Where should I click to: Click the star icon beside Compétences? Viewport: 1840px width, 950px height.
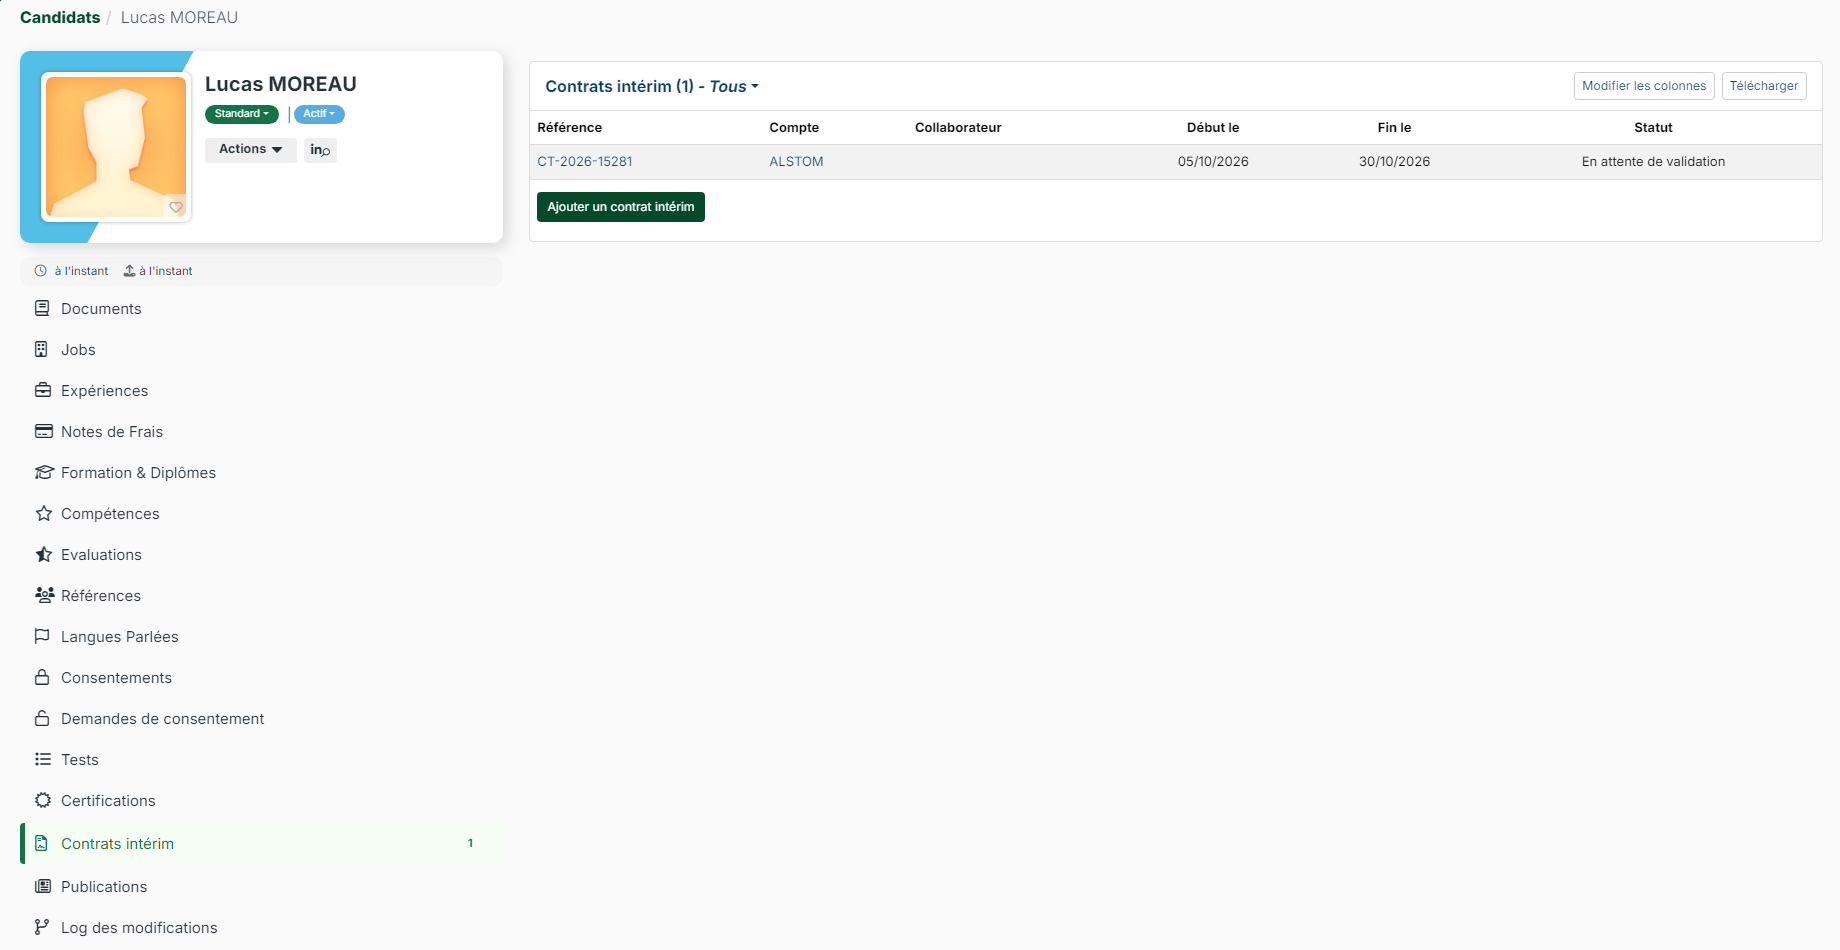pos(44,513)
